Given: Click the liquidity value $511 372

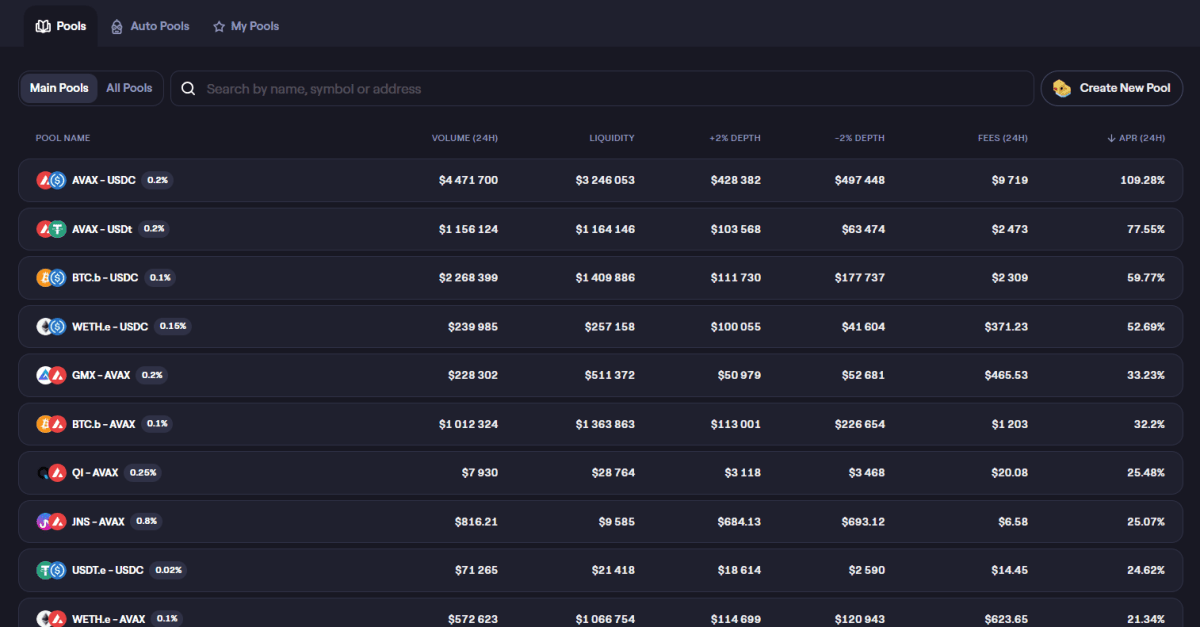Looking at the screenshot, I should pyautogui.click(x=610, y=375).
